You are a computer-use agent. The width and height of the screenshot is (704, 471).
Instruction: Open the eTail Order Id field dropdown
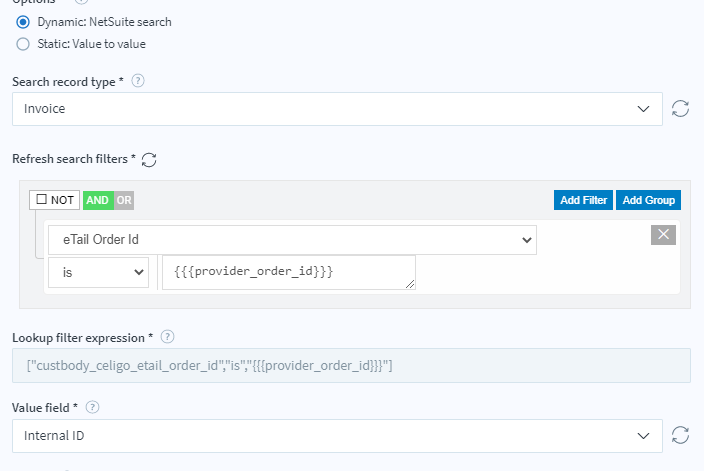tap(292, 240)
